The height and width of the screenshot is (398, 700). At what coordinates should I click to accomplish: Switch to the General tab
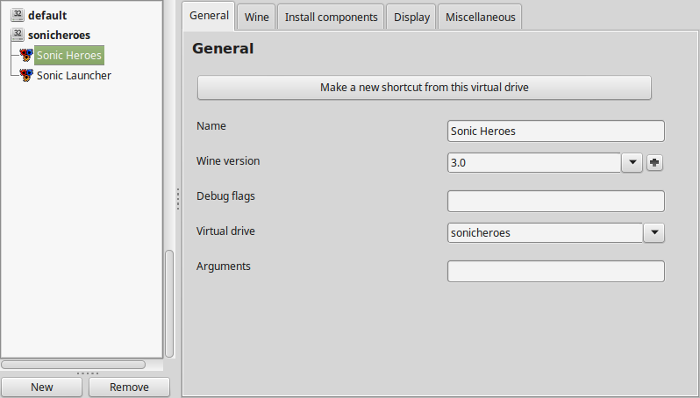tap(209, 16)
